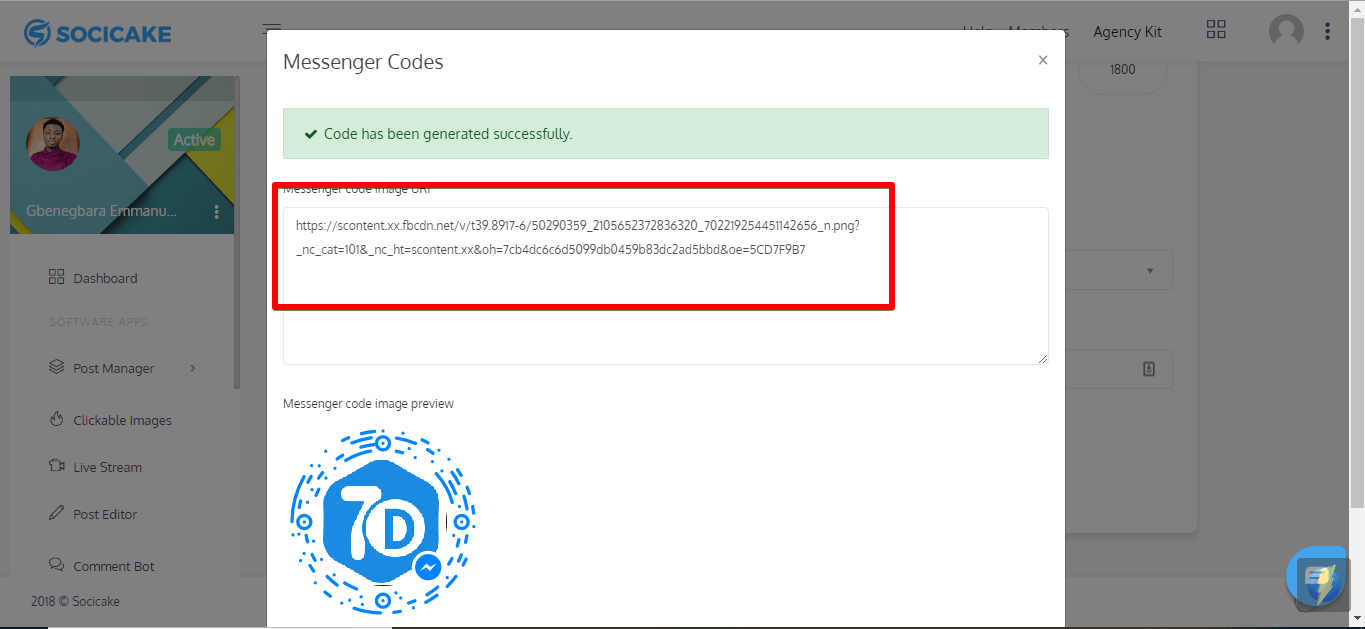
Task: Click the 1800 pill button
Action: pos(1122,70)
